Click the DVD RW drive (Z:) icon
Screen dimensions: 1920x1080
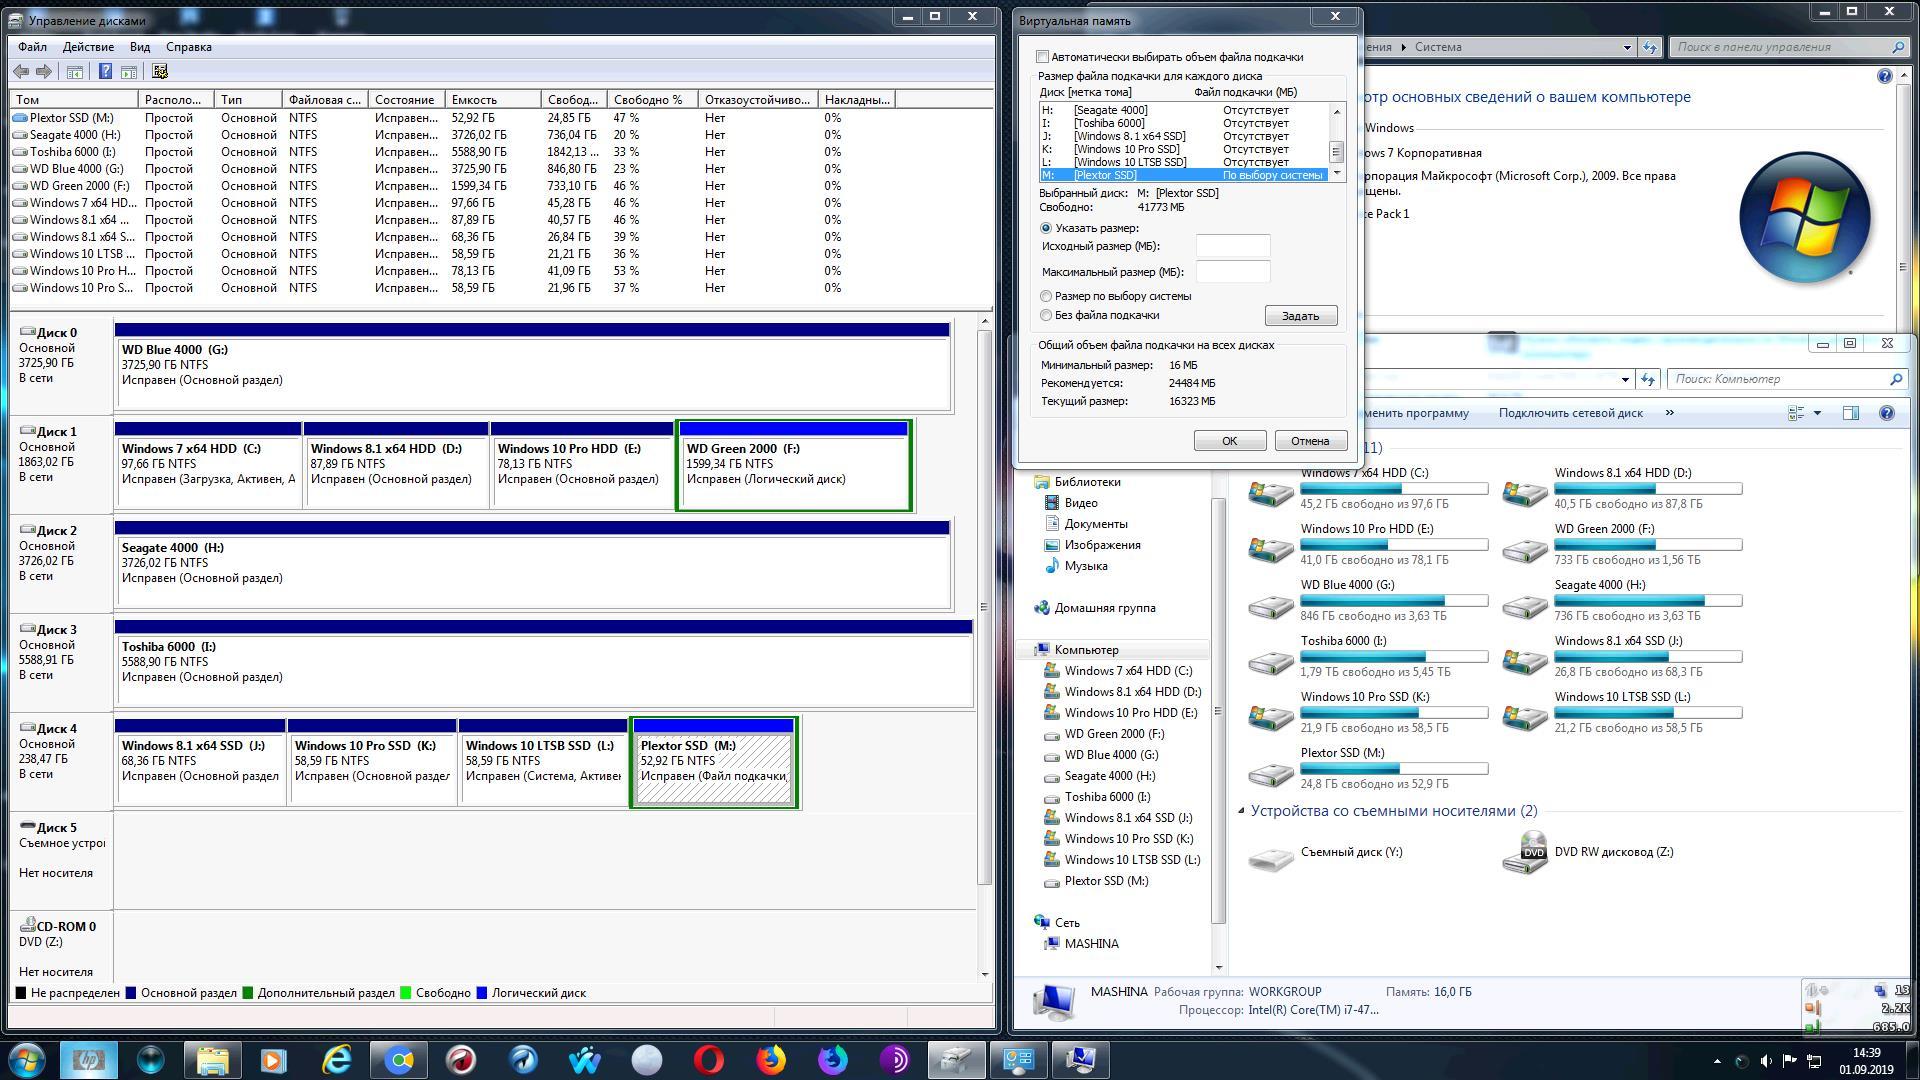pyautogui.click(x=1525, y=853)
